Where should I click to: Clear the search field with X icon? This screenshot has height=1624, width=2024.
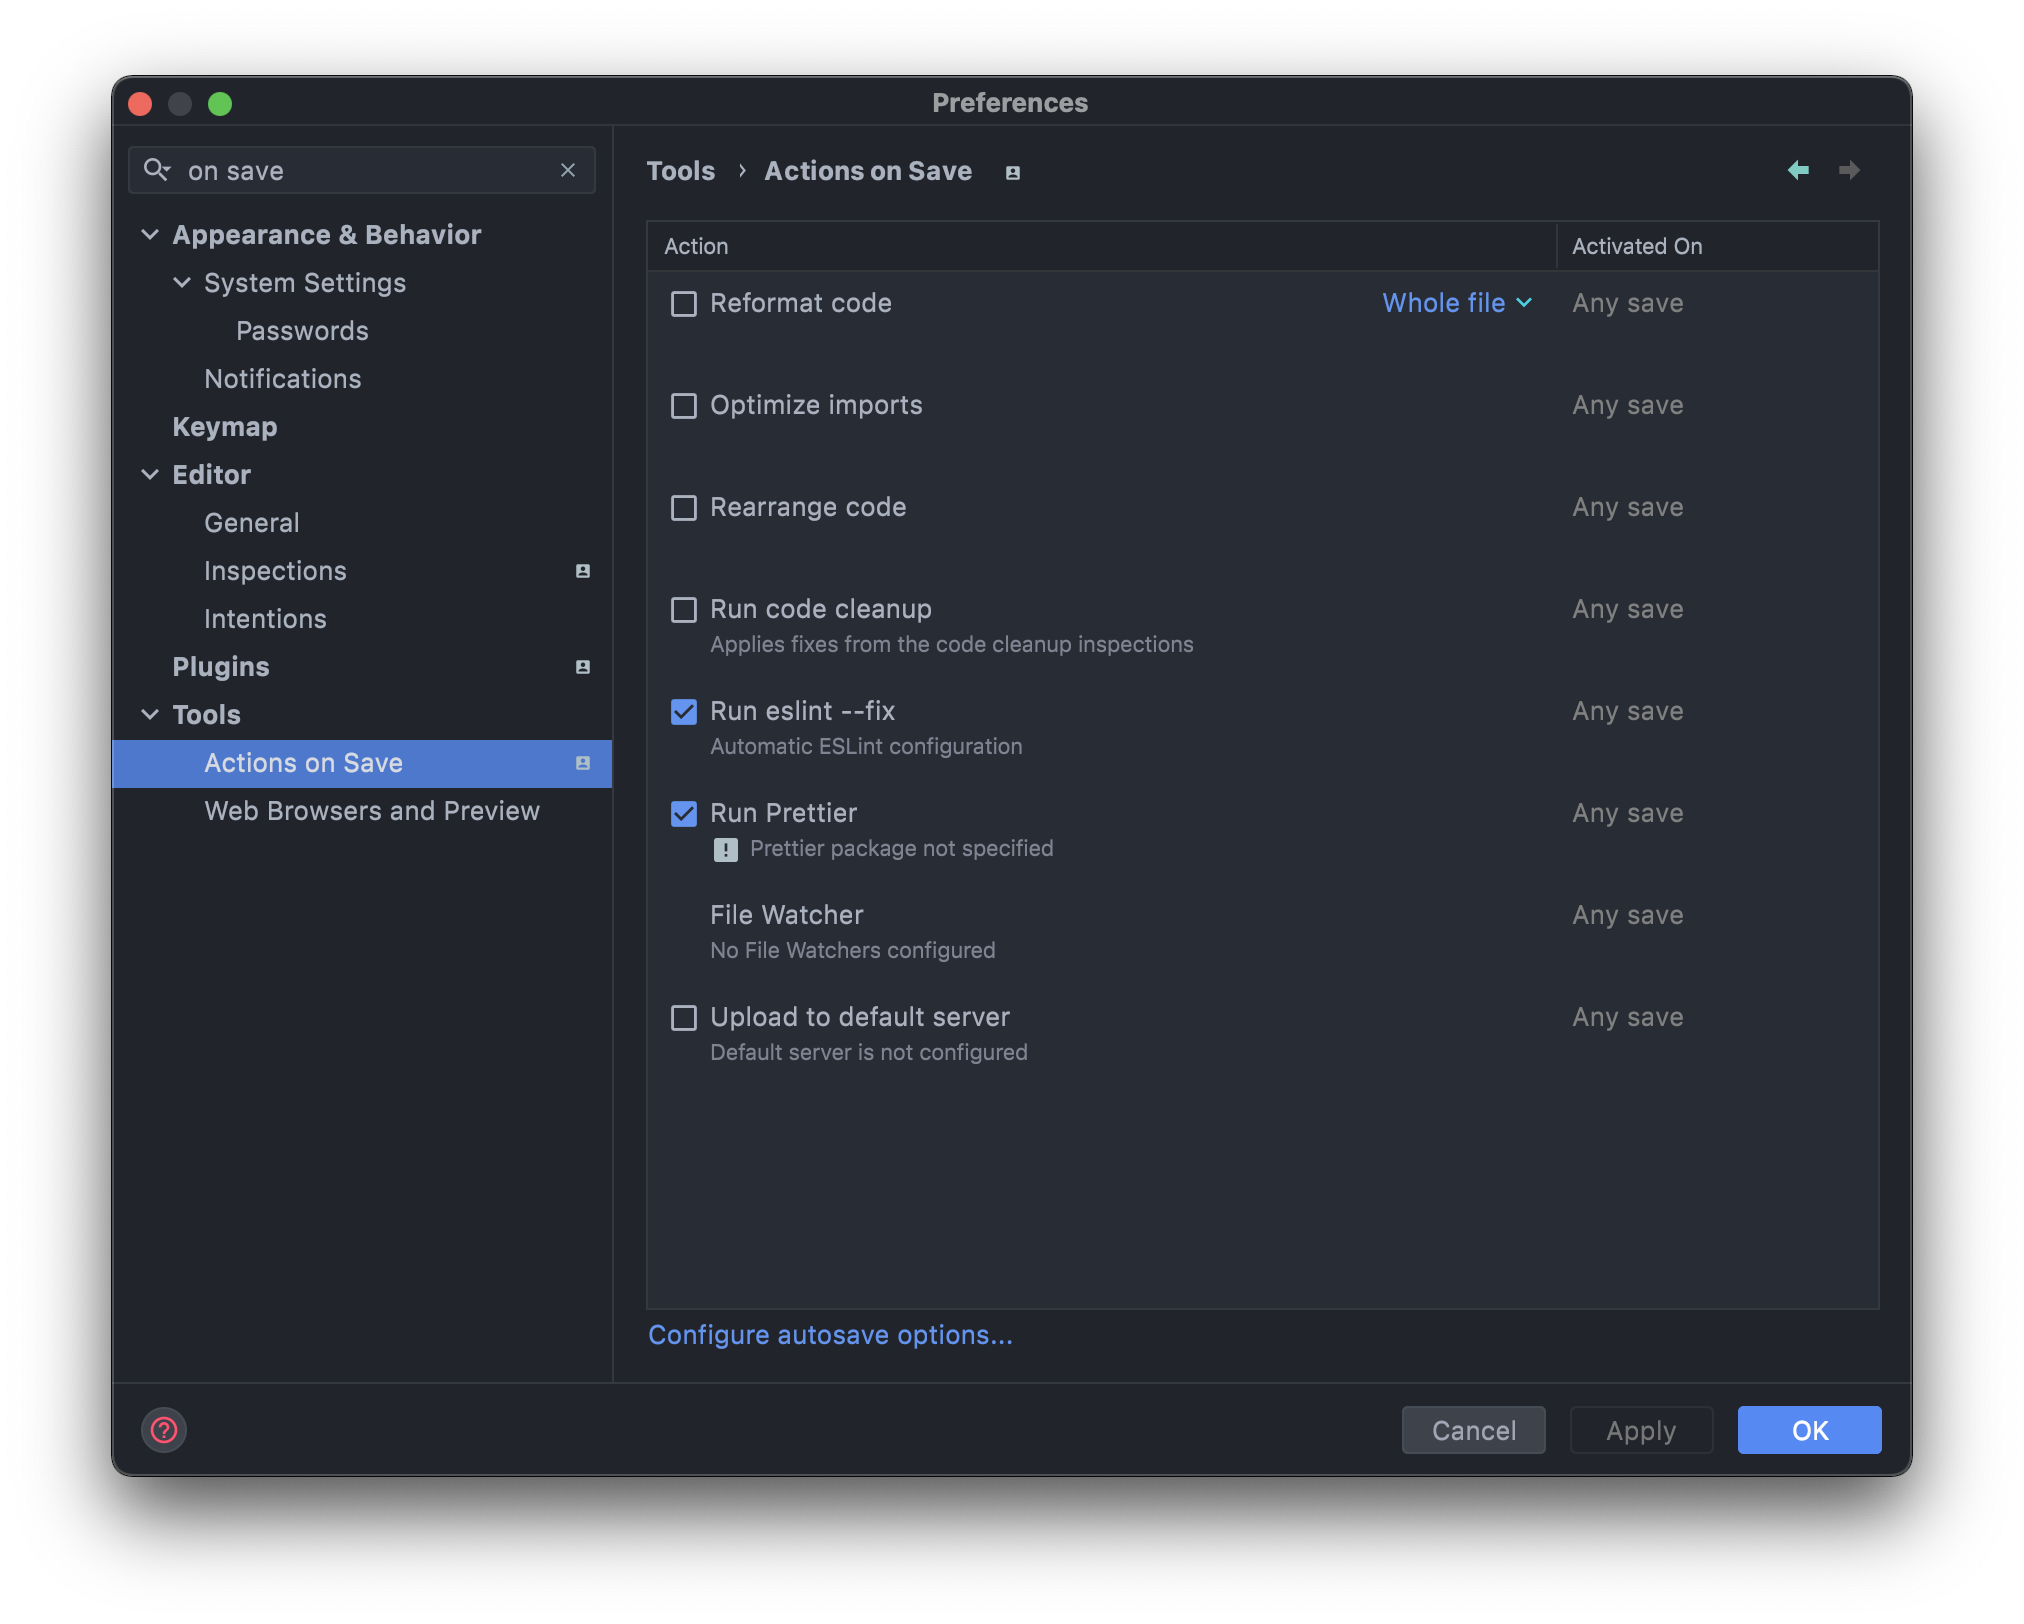[568, 170]
